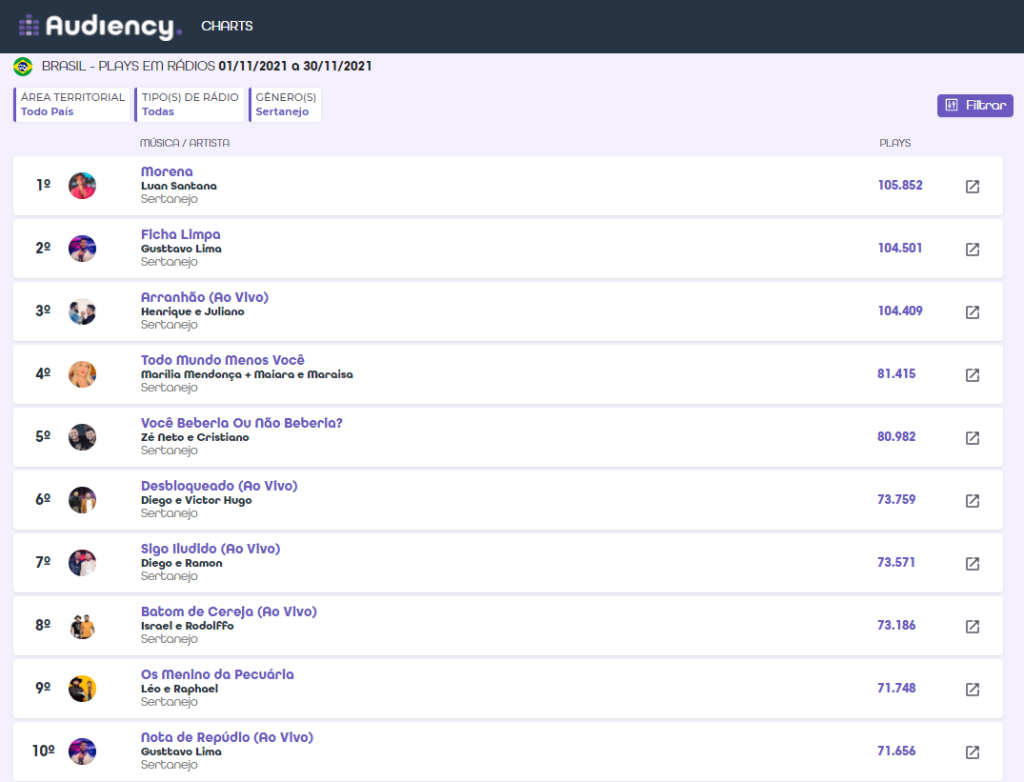
Task: Open the song Os Menino da Pecuária
Action: (x=217, y=674)
